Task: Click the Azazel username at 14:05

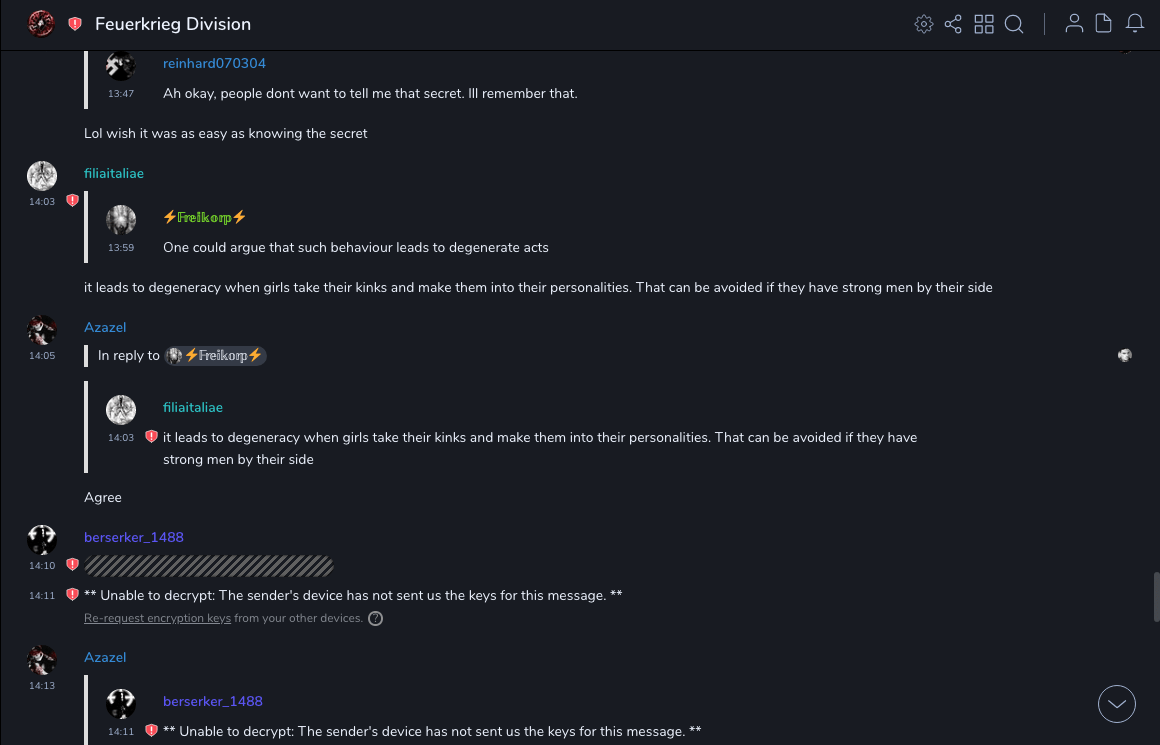Action: (x=105, y=328)
